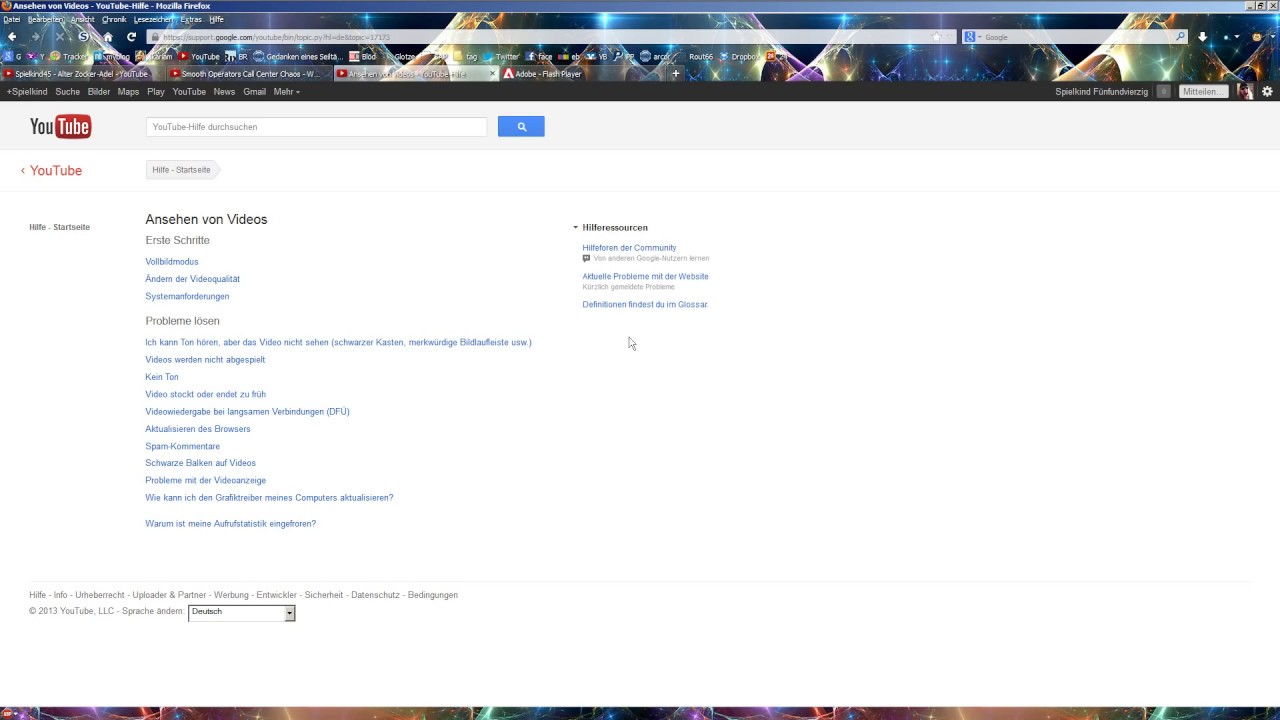
Task: Open the Dropbox bookmark
Action: tap(738, 57)
